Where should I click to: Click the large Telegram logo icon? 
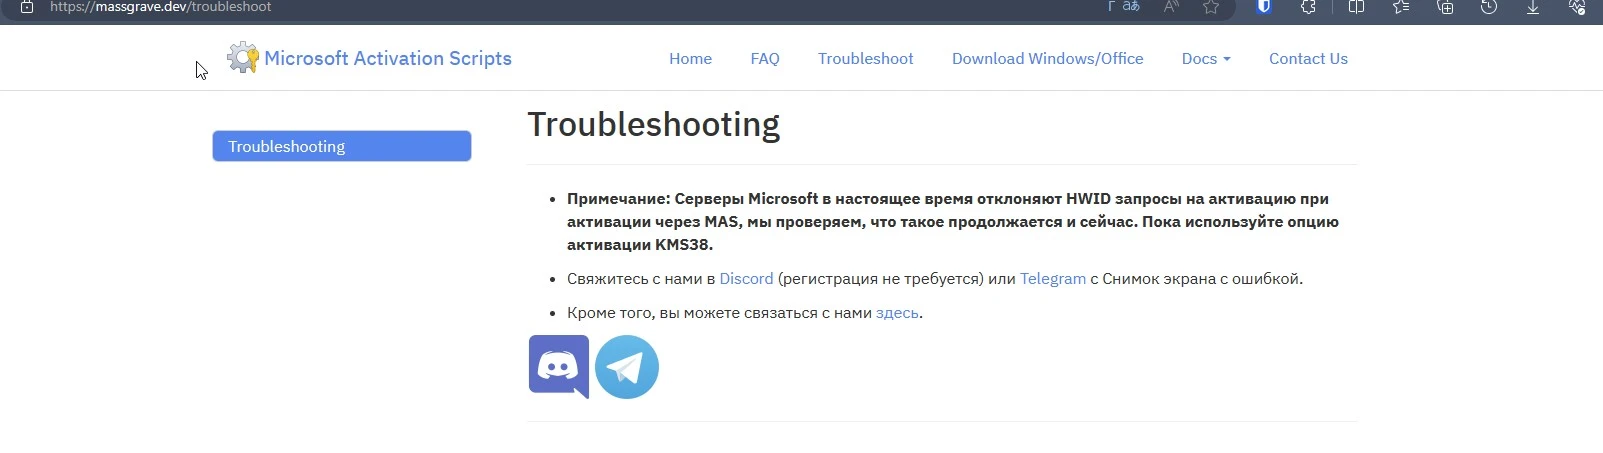click(627, 367)
